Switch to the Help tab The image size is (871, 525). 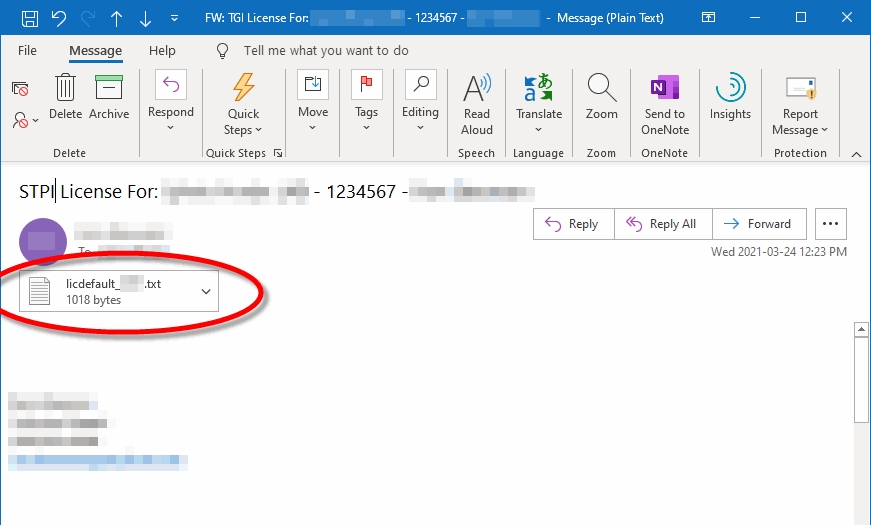click(162, 50)
